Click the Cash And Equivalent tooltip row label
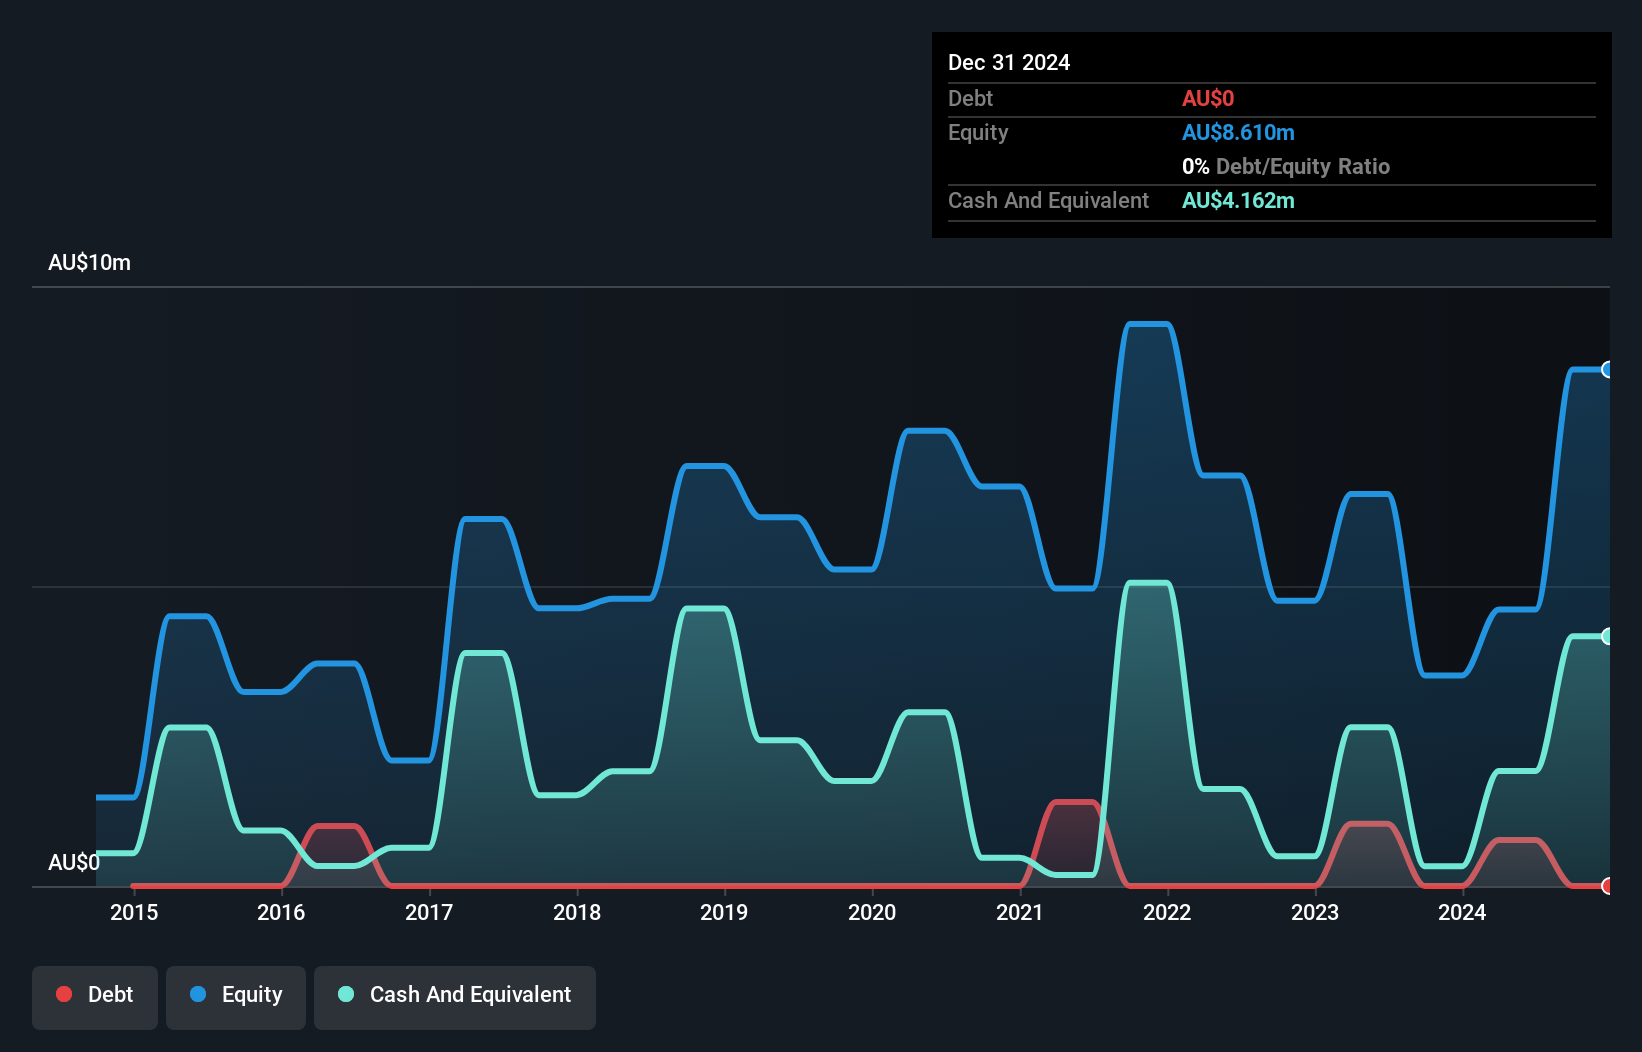Viewport: 1642px width, 1052px height. [x=1048, y=201]
